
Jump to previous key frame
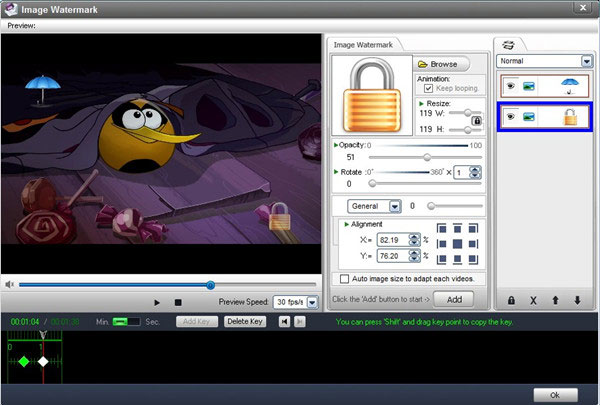[x=284, y=322]
